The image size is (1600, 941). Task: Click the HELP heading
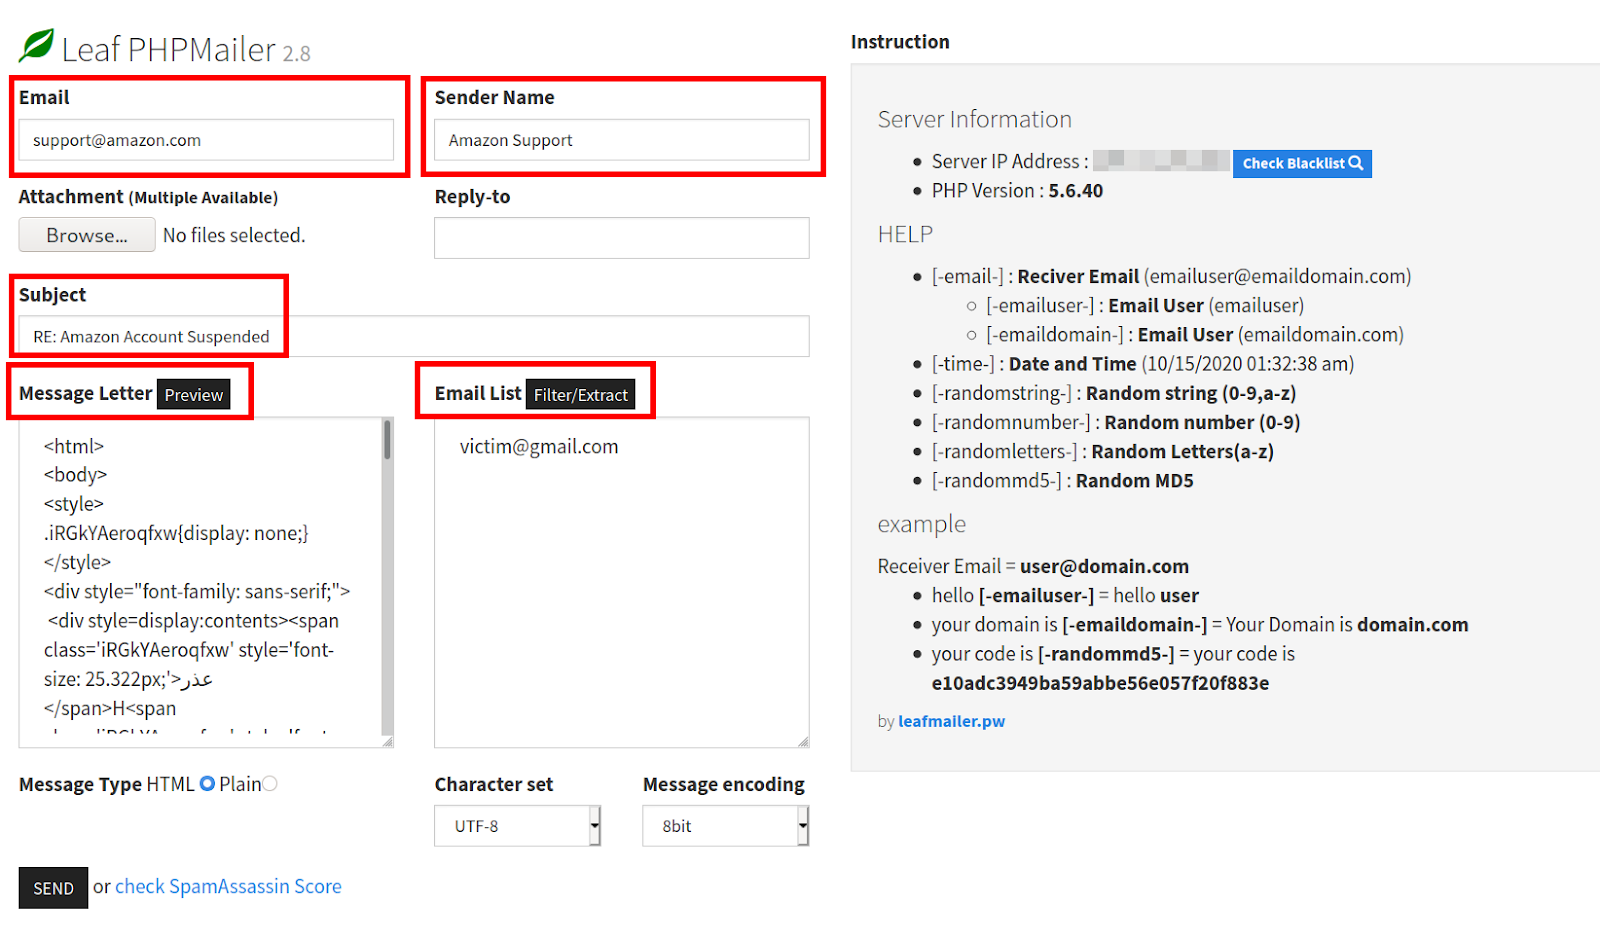pos(905,234)
